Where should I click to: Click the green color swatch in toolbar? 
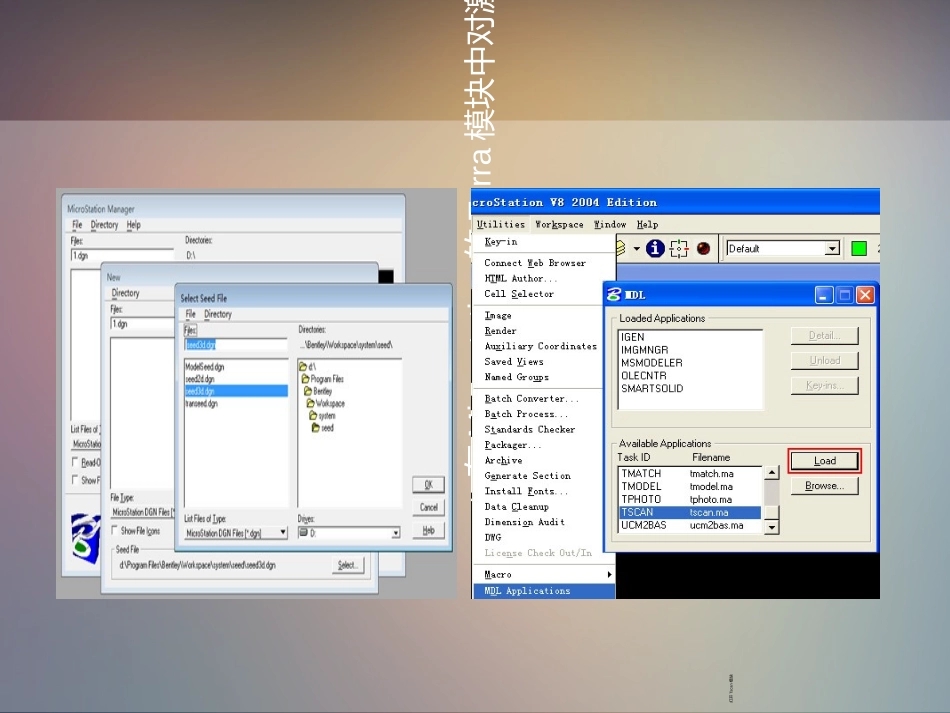point(859,248)
